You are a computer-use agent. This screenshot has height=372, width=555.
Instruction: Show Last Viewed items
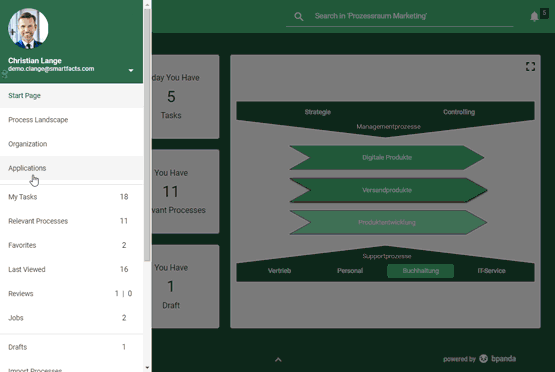pyautogui.click(x=71, y=269)
